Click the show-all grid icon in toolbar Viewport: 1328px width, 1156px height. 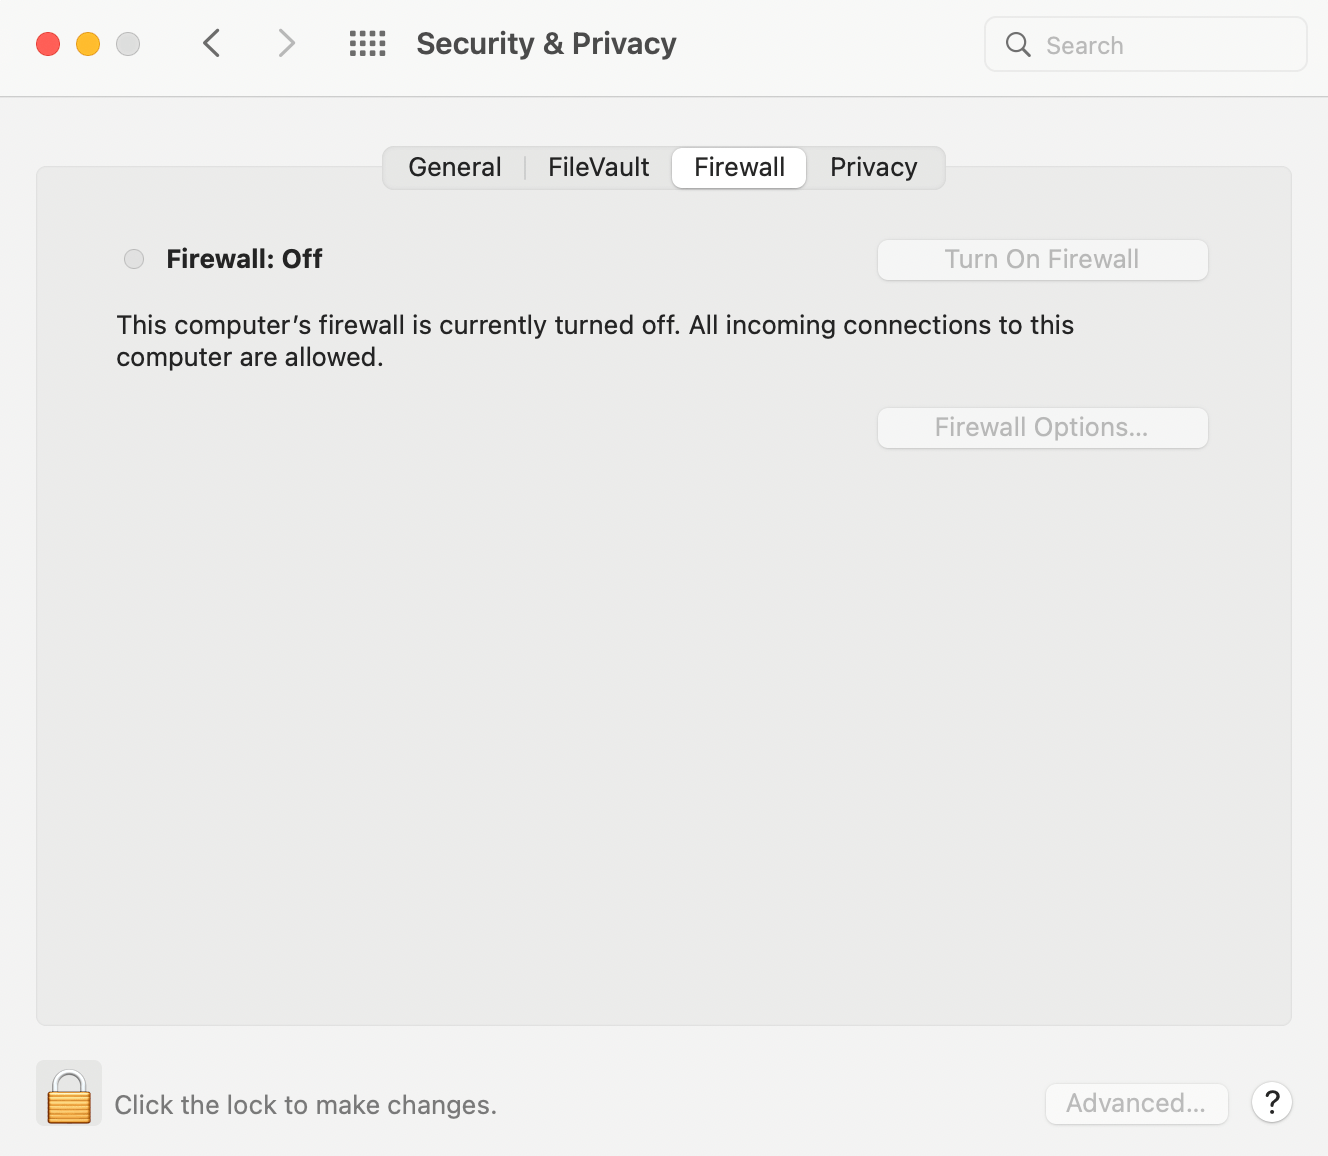tap(367, 43)
